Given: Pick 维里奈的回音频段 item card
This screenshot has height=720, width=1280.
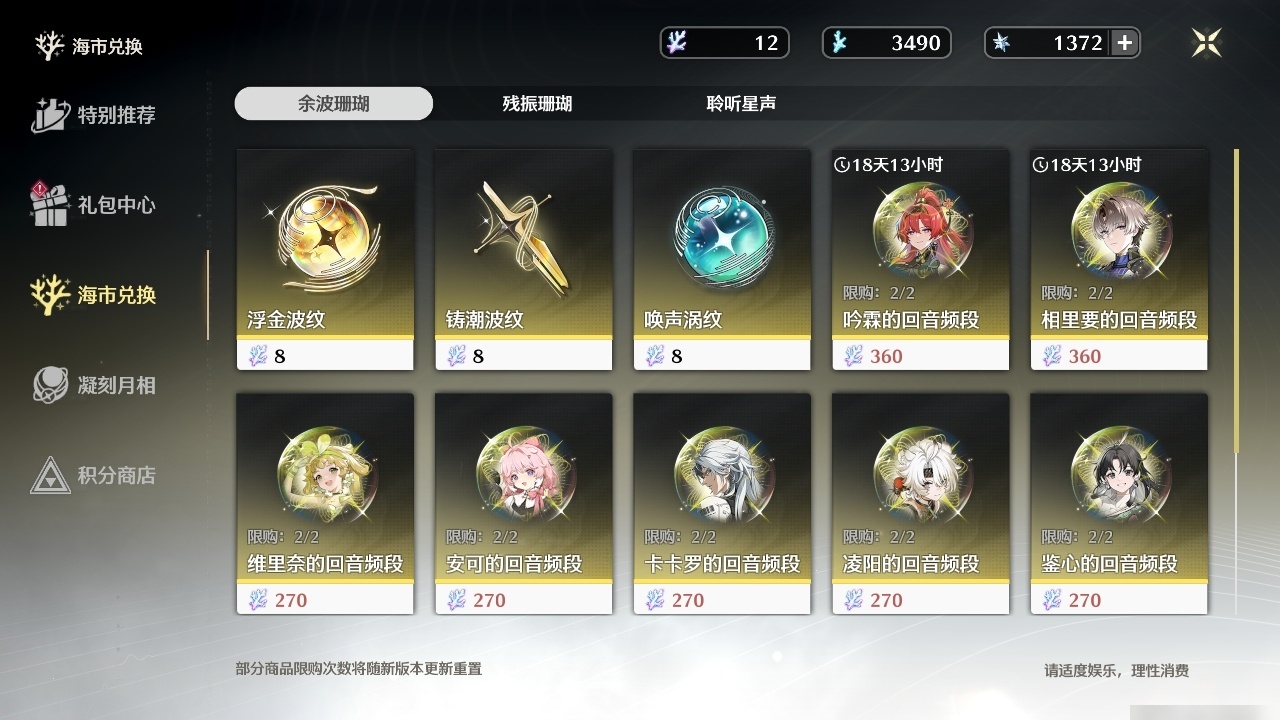Looking at the screenshot, I should tap(325, 503).
